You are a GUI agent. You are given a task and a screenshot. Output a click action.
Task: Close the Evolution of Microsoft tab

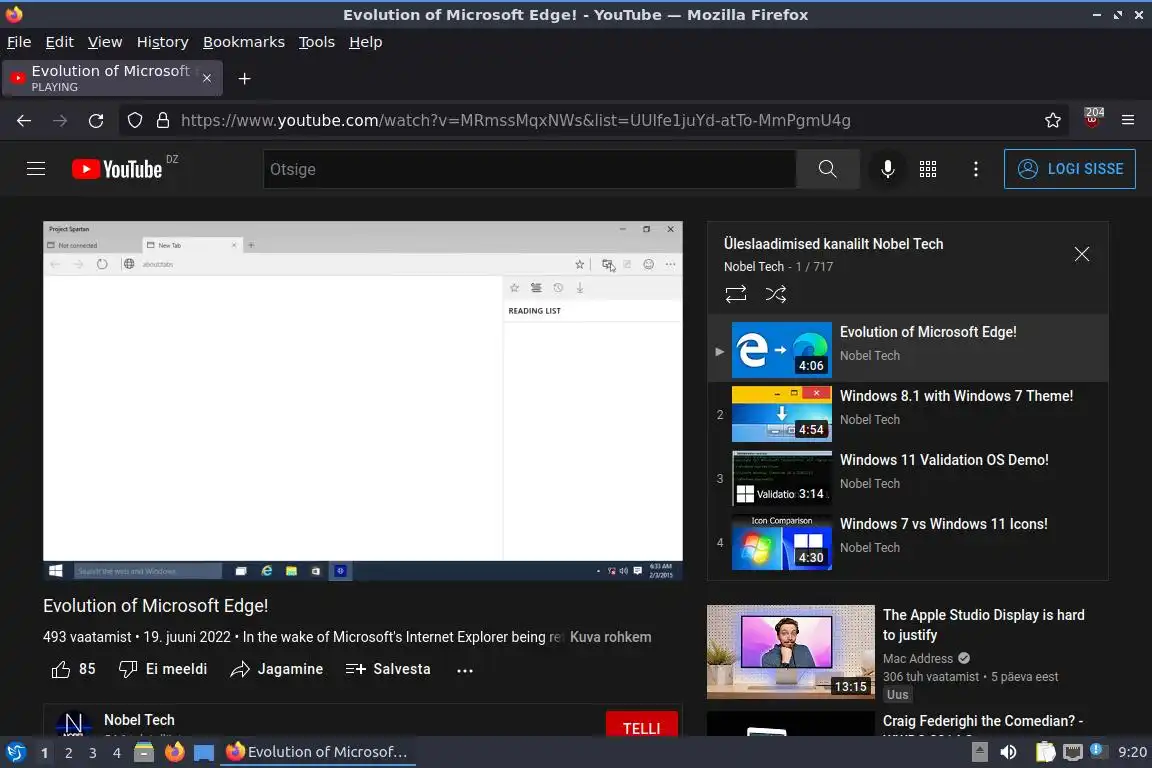pyautogui.click(x=207, y=78)
